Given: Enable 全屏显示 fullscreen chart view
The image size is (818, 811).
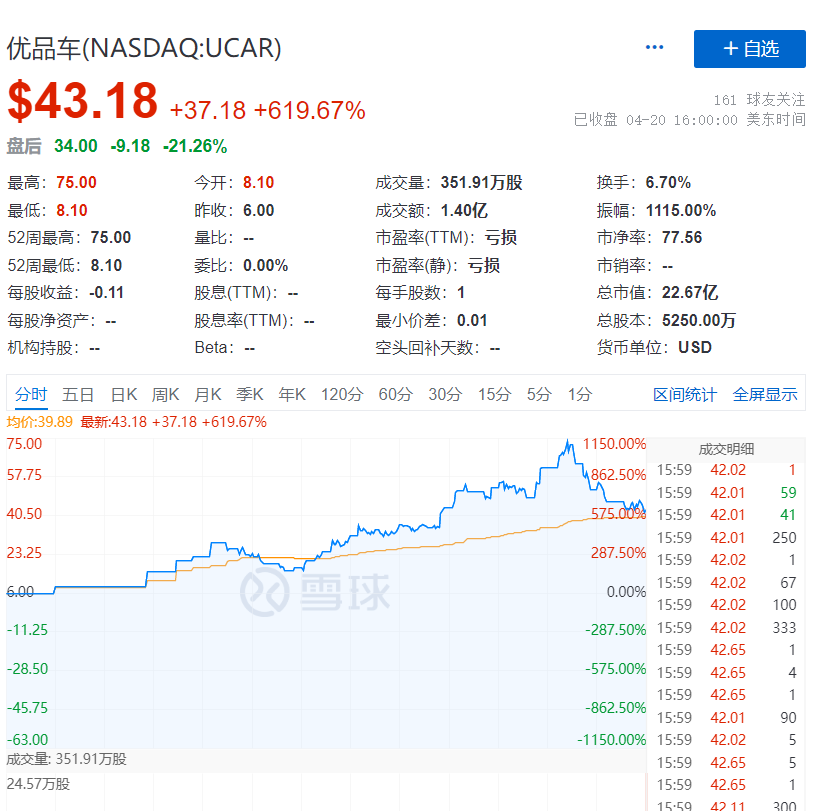Looking at the screenshot, I should click(x=764, y=394).
